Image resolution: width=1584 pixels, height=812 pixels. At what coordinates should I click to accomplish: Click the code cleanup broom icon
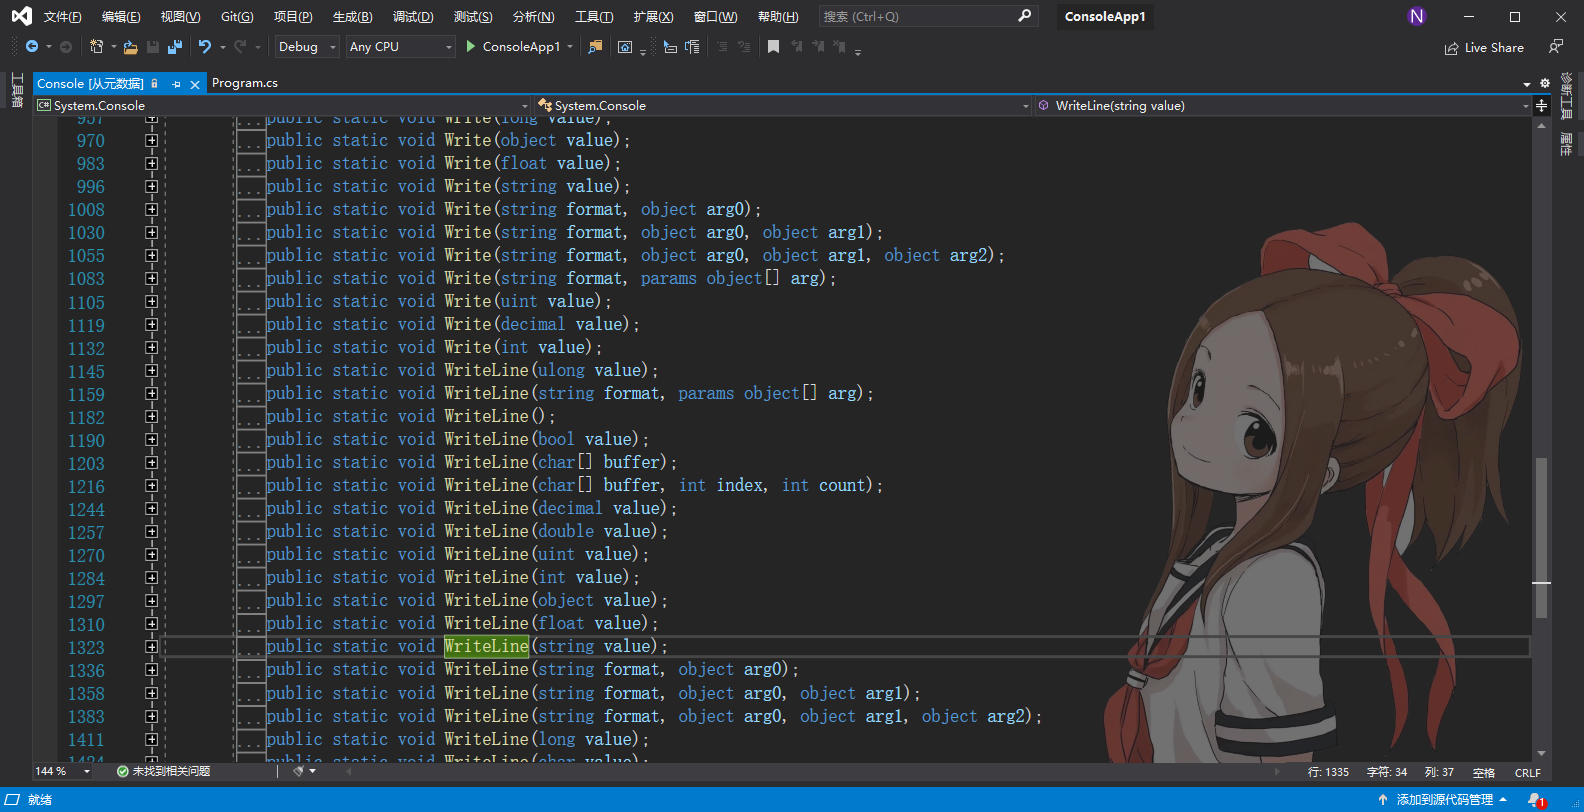click(299, 771)
